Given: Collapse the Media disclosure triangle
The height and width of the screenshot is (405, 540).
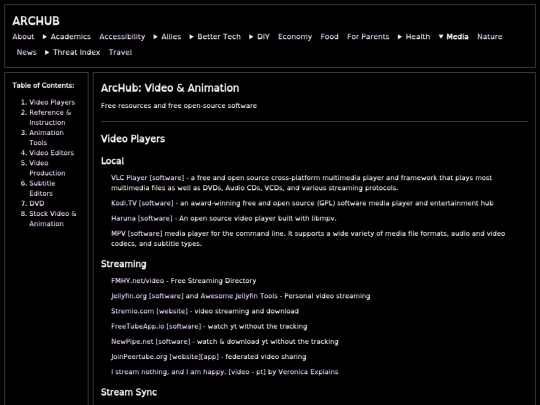Looking at the screenshot, I should click(x=441, y=37).
